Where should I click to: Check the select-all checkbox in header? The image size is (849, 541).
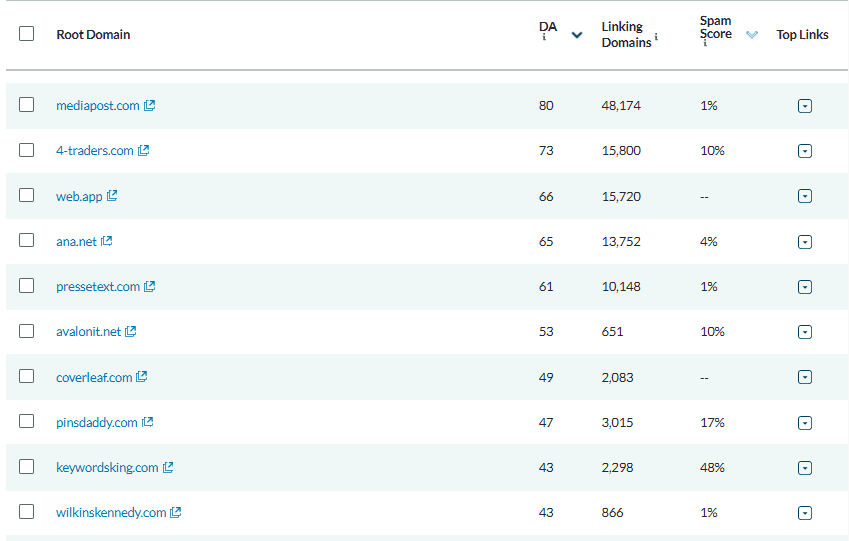click(x=27, y=34)
